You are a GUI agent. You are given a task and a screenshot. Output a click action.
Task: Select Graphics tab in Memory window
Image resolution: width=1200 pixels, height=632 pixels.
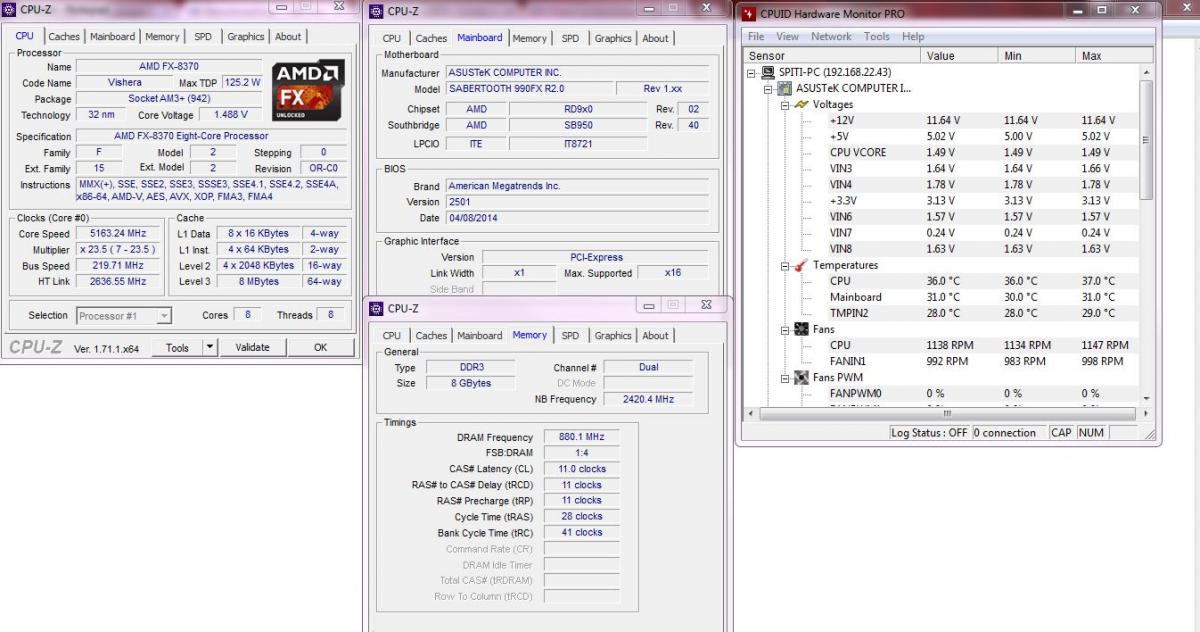(613, 335)
